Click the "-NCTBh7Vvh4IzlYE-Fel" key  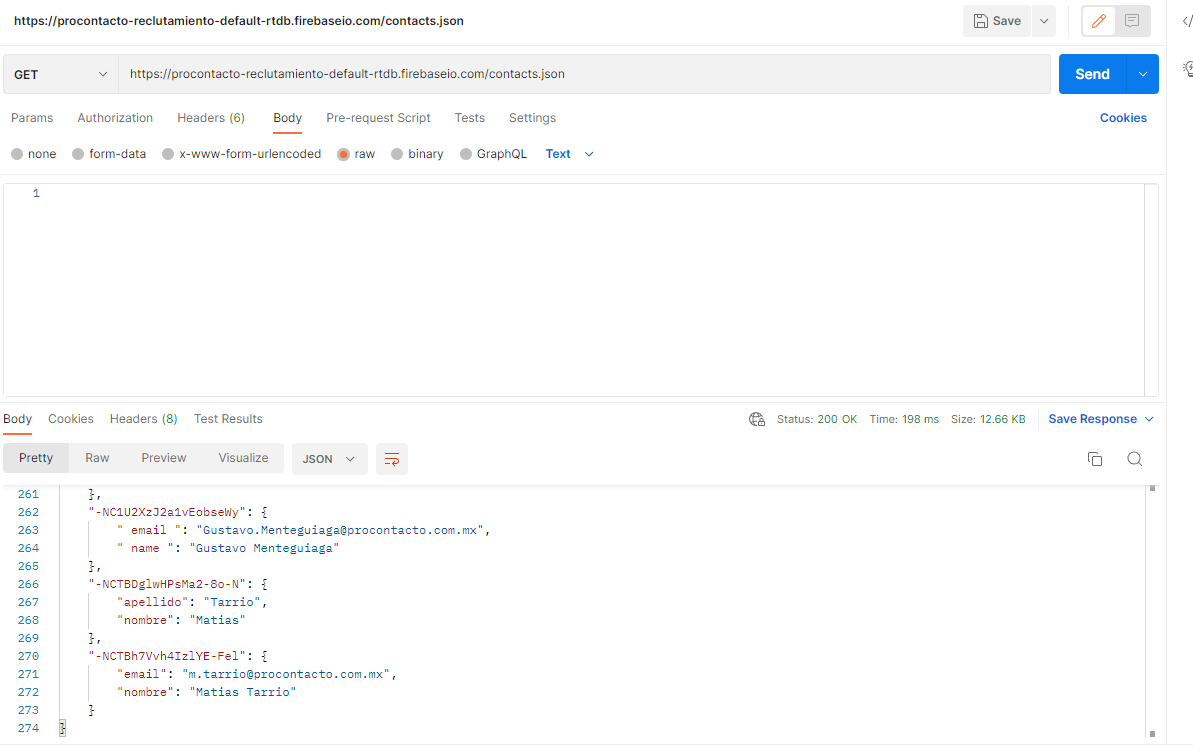pos(167,656)
